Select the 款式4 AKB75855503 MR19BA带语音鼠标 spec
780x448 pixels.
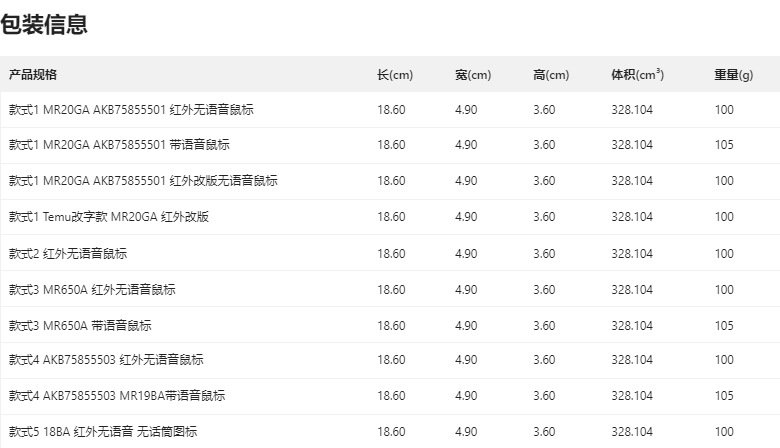[x=117, y=396]
